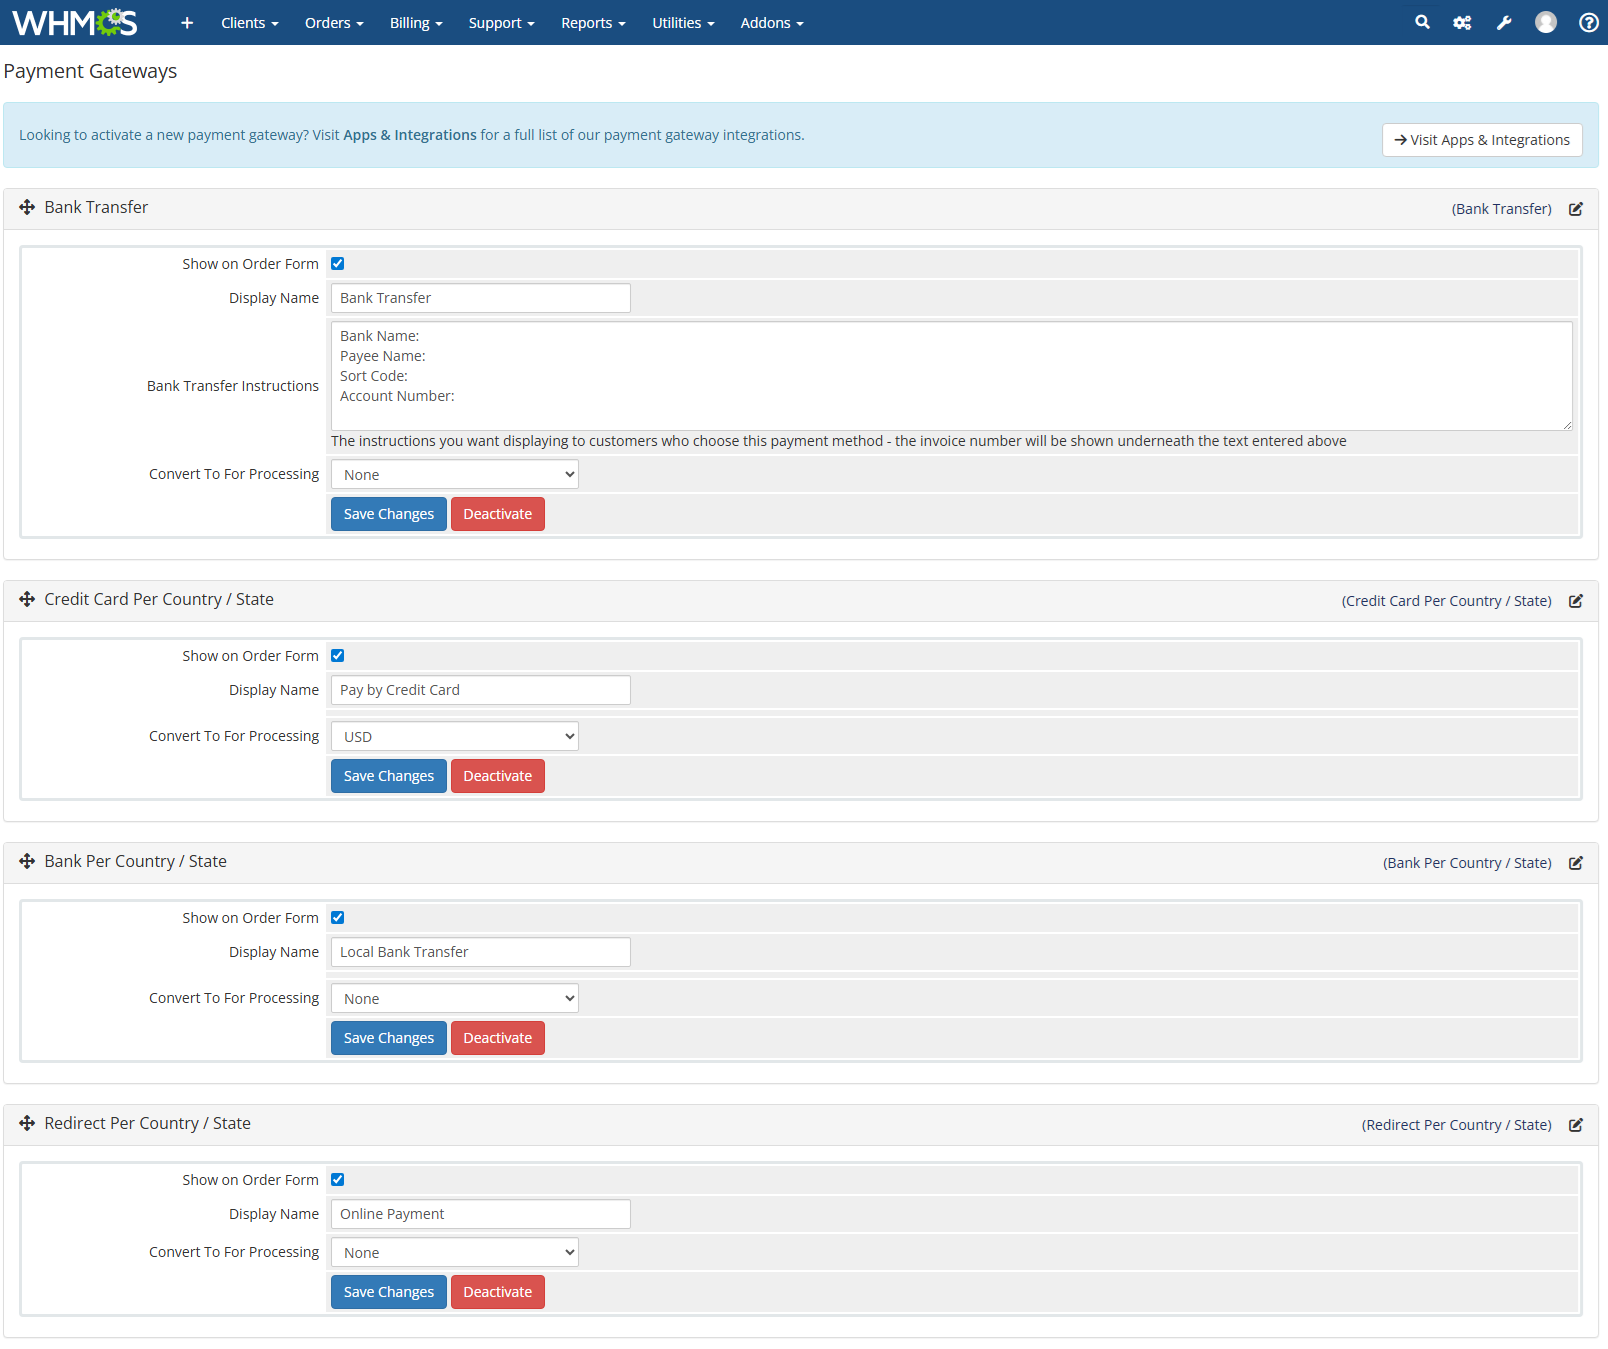This screenshot has width=1608, height=1349.
Task: Open the Convert To For Processing dropdown under Bank Transfer
Action: click(454, 473)
